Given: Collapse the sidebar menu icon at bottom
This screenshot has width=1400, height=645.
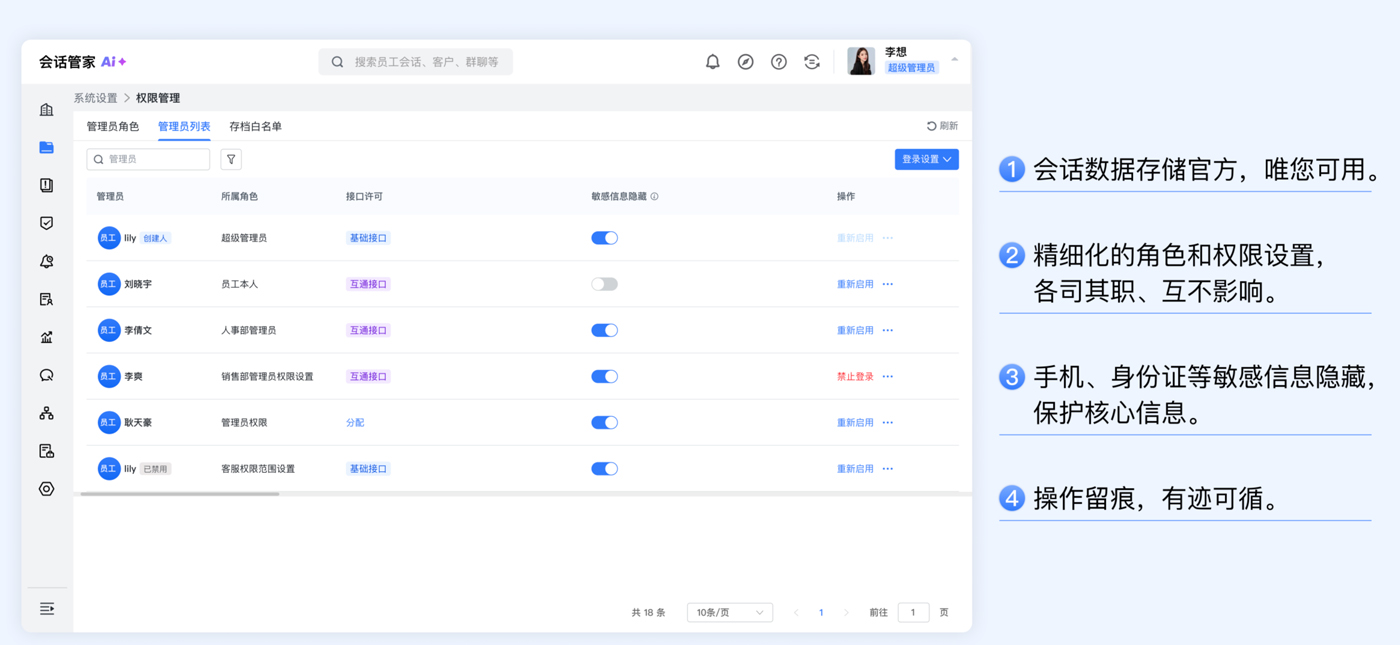Looking at the screenshot, I should (x=46, y=608).
